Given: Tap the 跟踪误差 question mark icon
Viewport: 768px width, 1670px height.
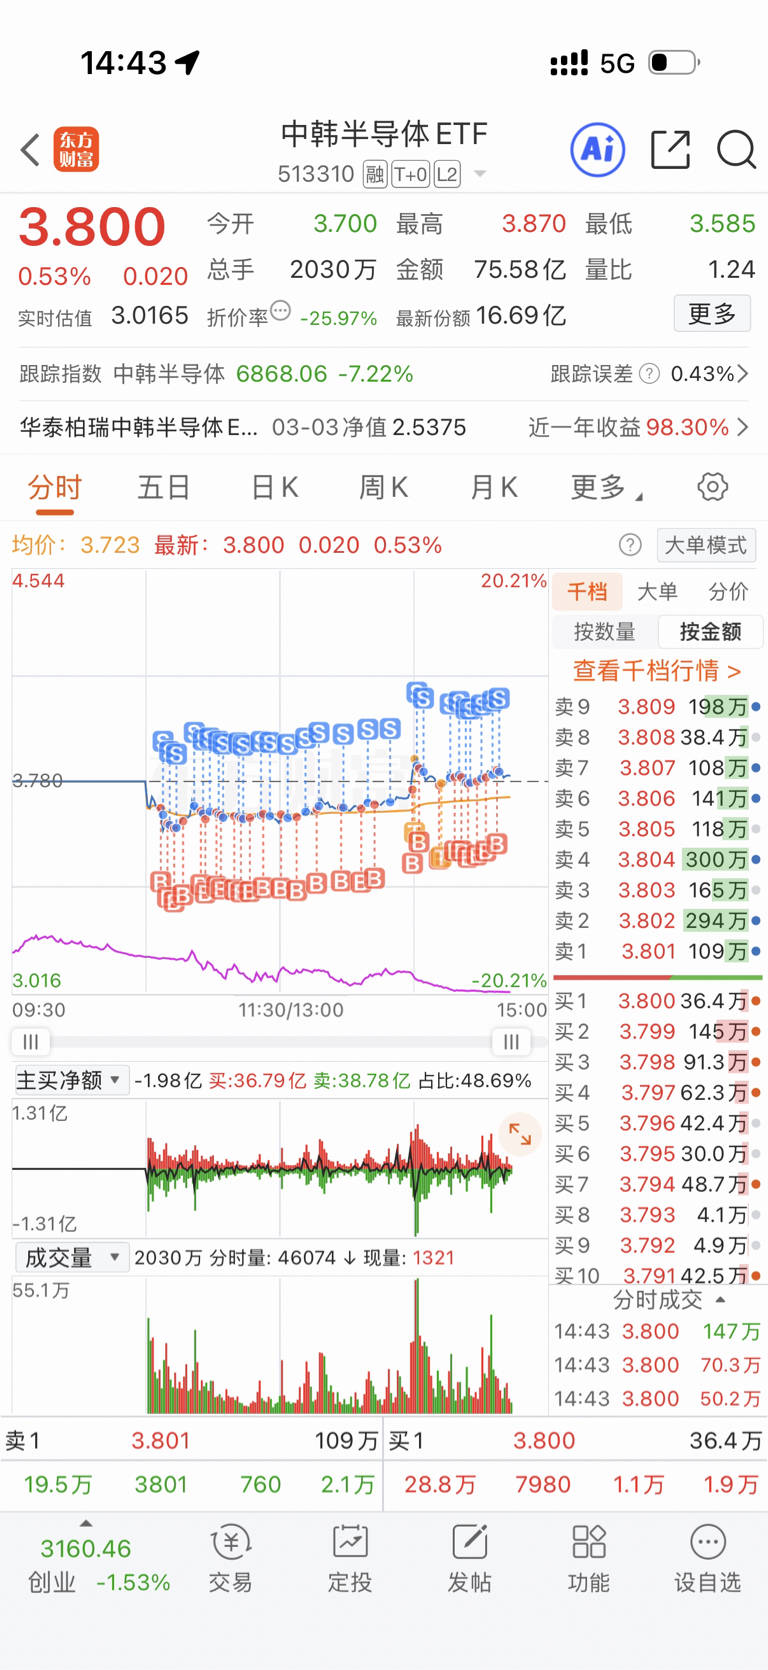Looking at the screenshot, I should point(649,374).
